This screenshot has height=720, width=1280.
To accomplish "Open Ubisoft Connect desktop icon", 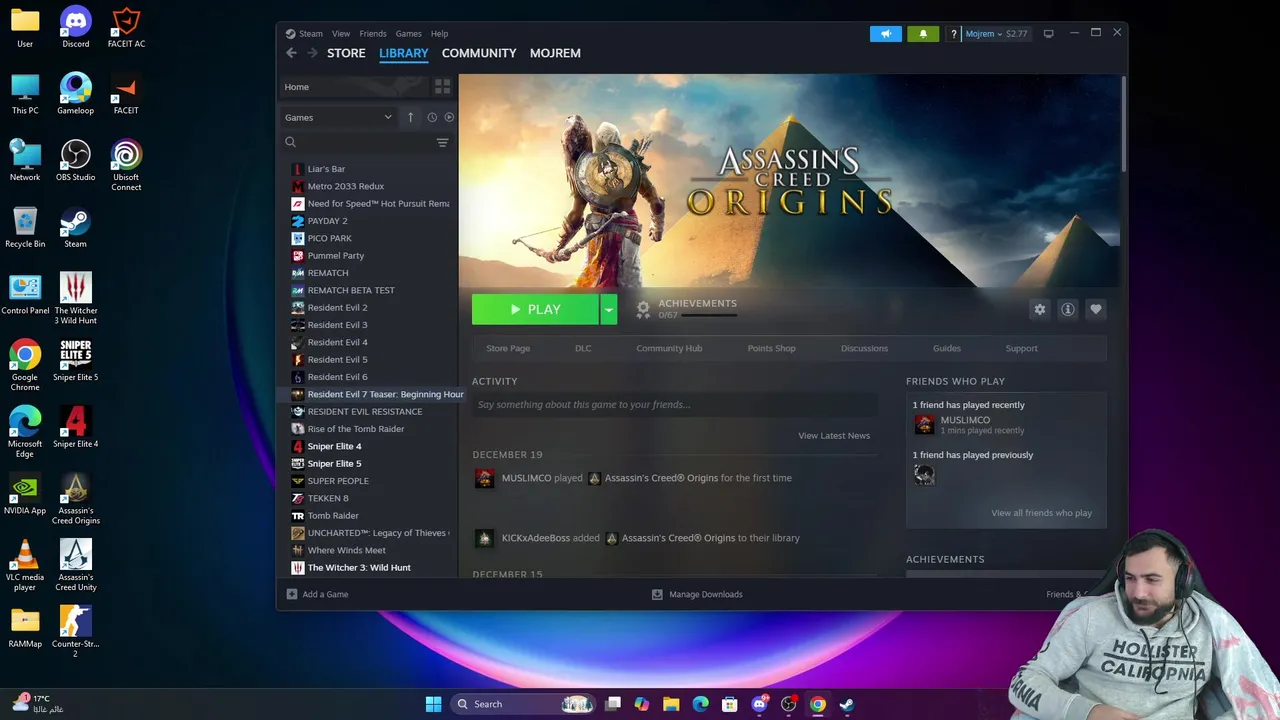I will pyautogui.click(x=126, y=165).
